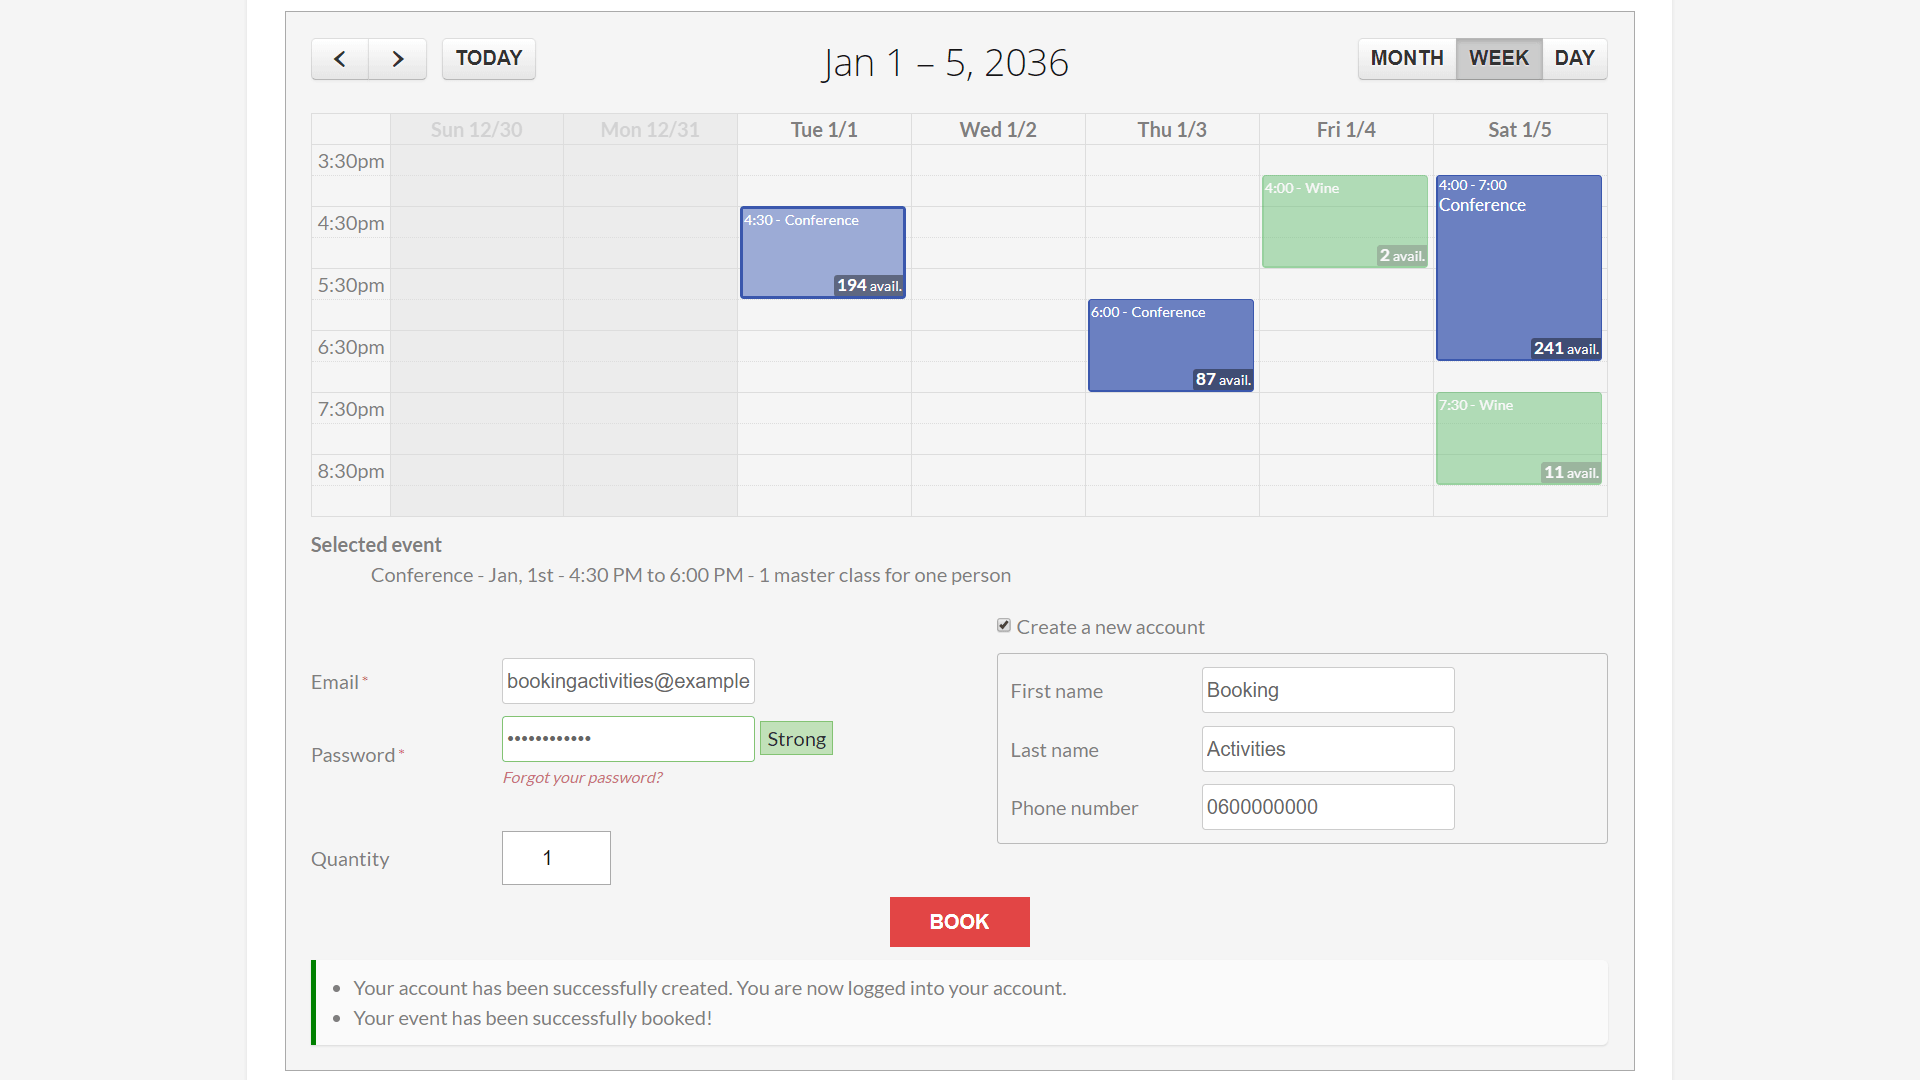
Task: Click the Wine event on Fri 1/4
Action: click(1342, 222)
